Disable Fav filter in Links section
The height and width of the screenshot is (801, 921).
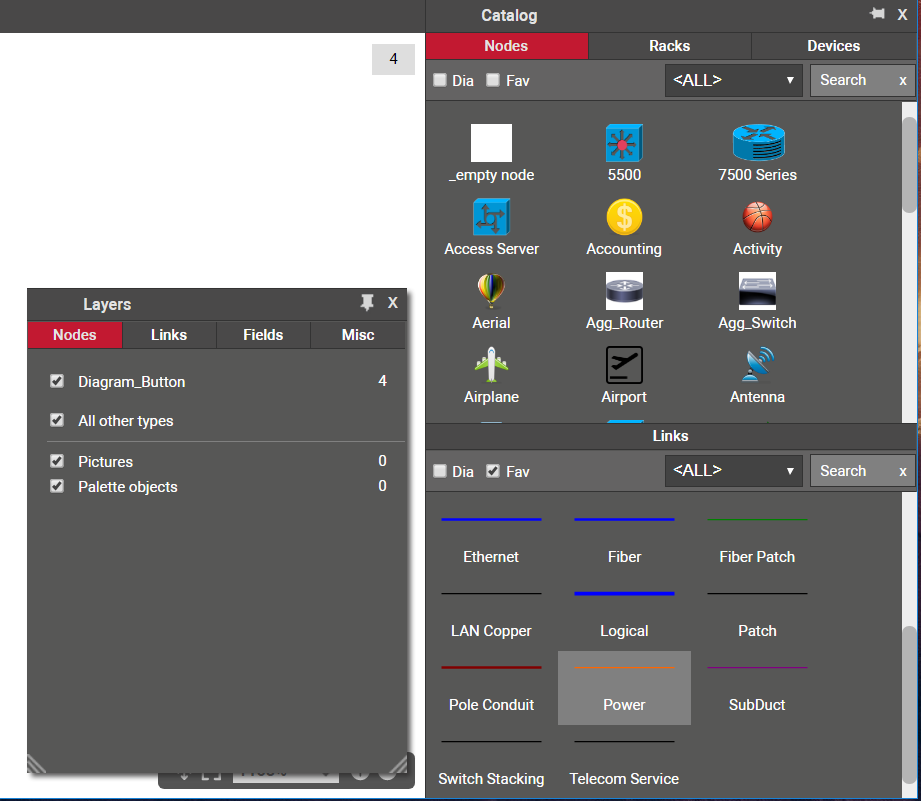[x=493, y=471]
